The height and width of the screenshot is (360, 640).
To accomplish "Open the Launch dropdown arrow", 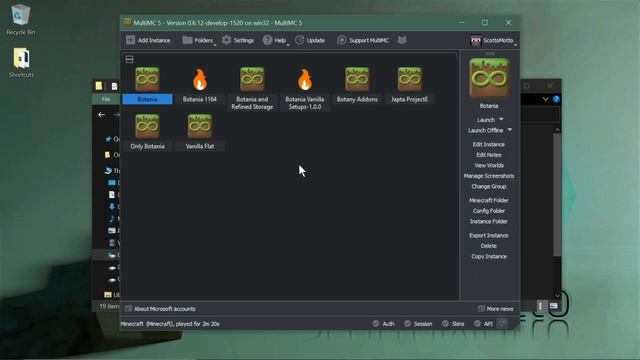I will click(501, 119).
